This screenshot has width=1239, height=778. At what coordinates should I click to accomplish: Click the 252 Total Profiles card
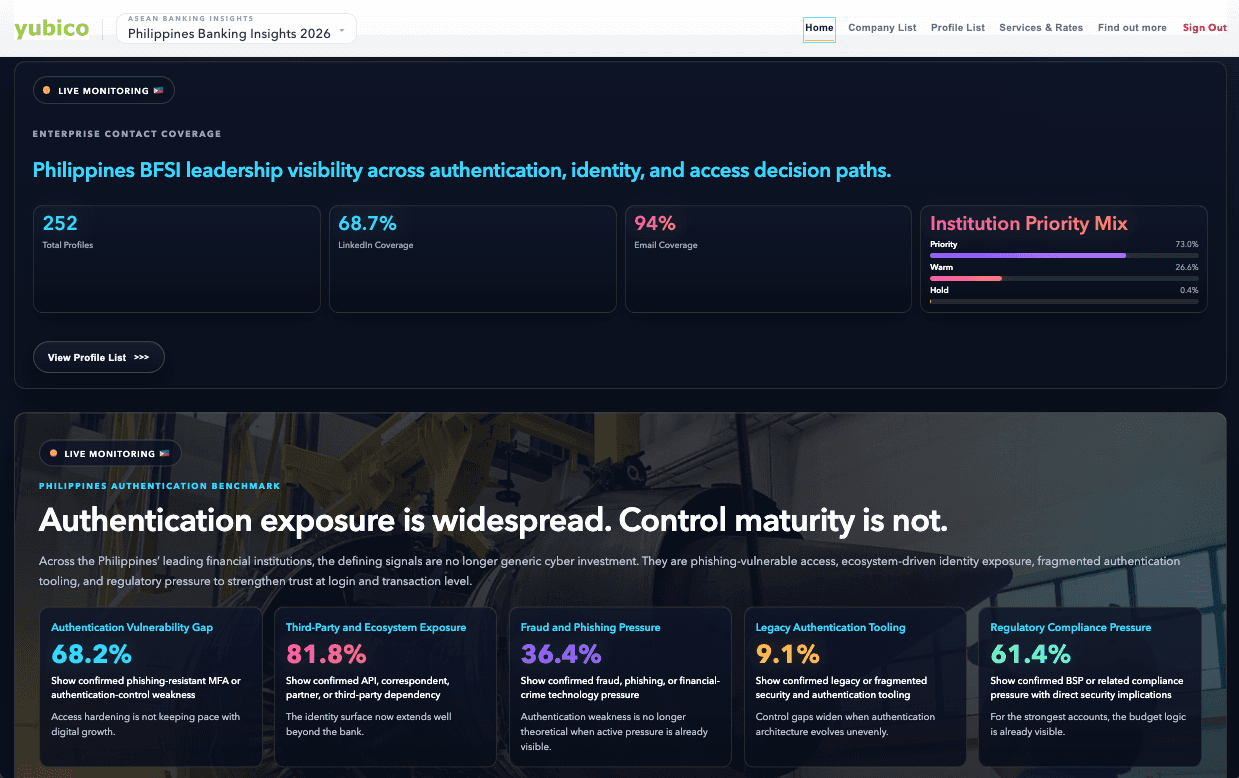point(177,259)
